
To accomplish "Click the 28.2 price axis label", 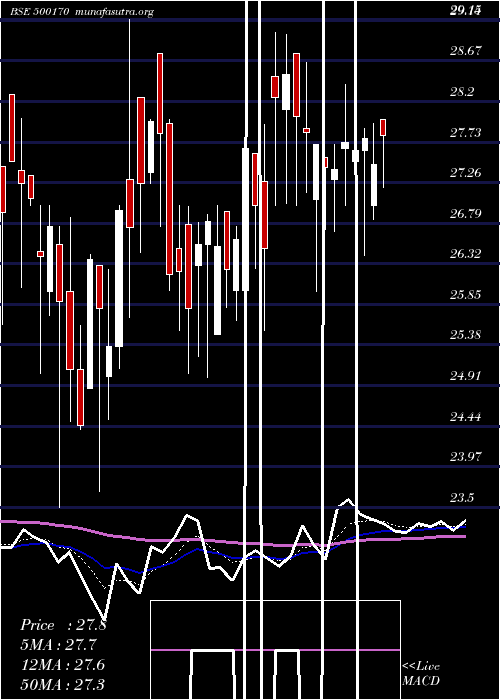I will [x=462, y=92].
